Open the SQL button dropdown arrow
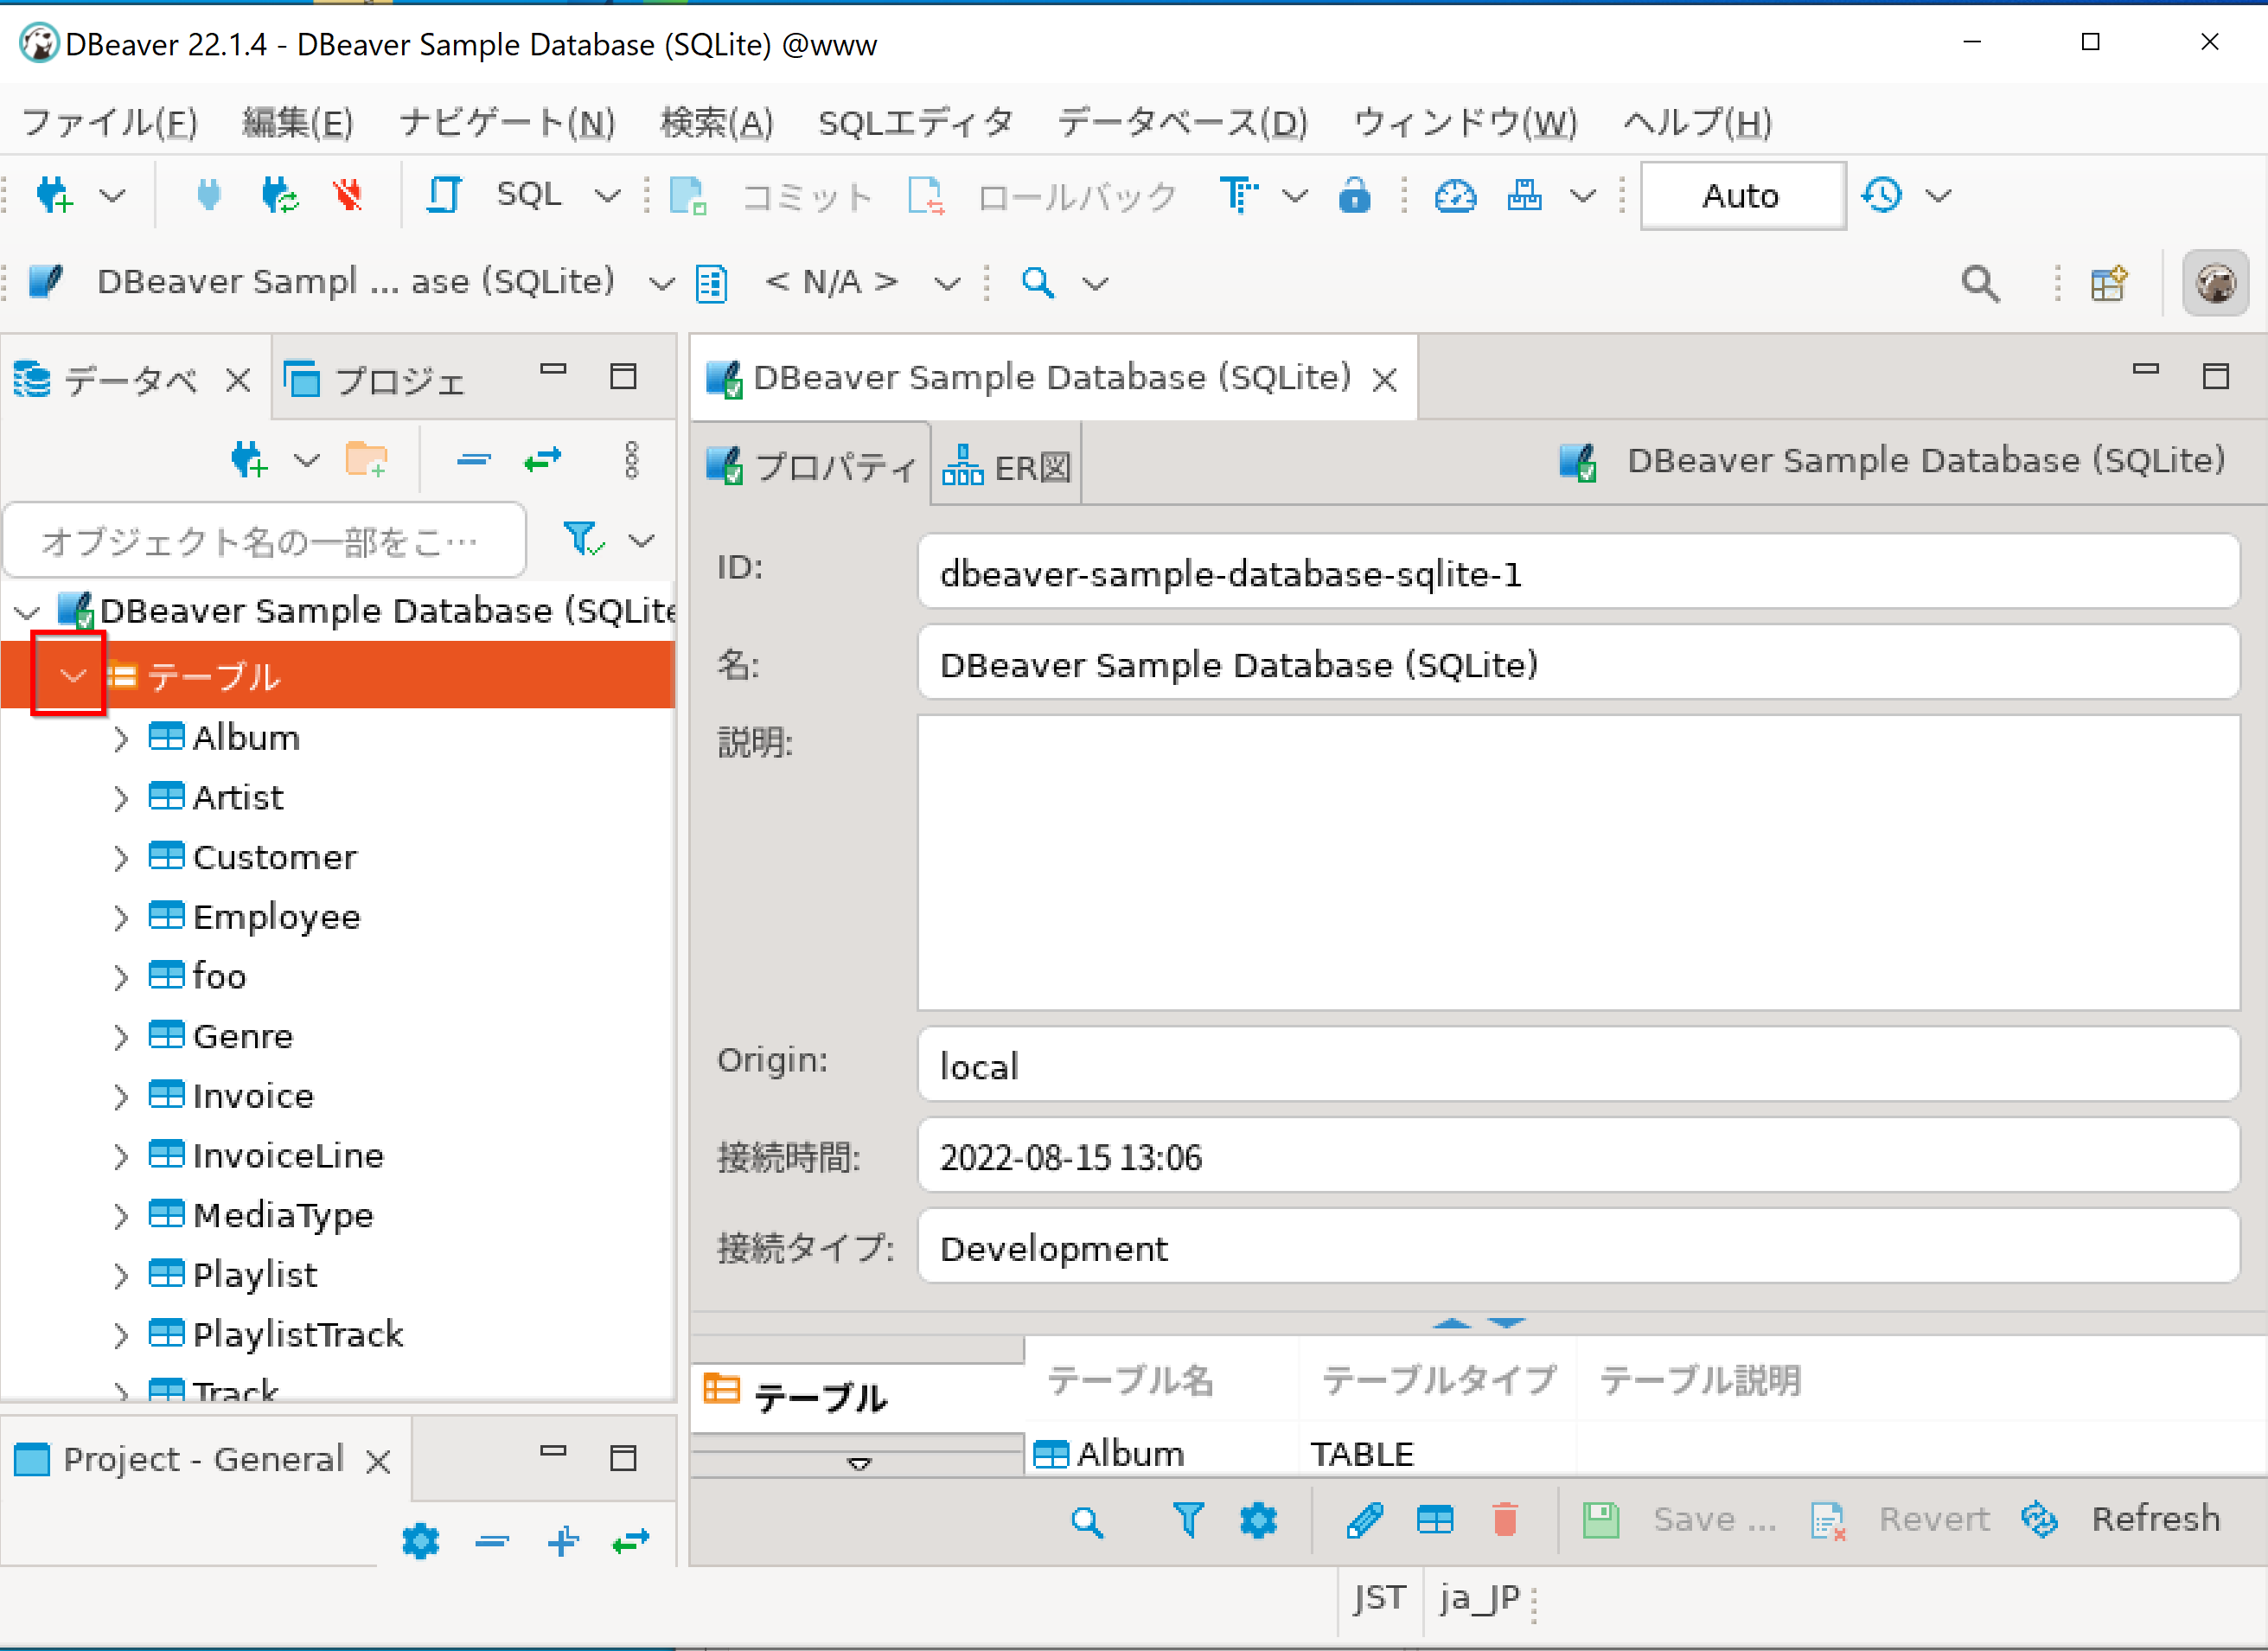The width and height of the screenshot is (2268, 1651). click(607, 196)
